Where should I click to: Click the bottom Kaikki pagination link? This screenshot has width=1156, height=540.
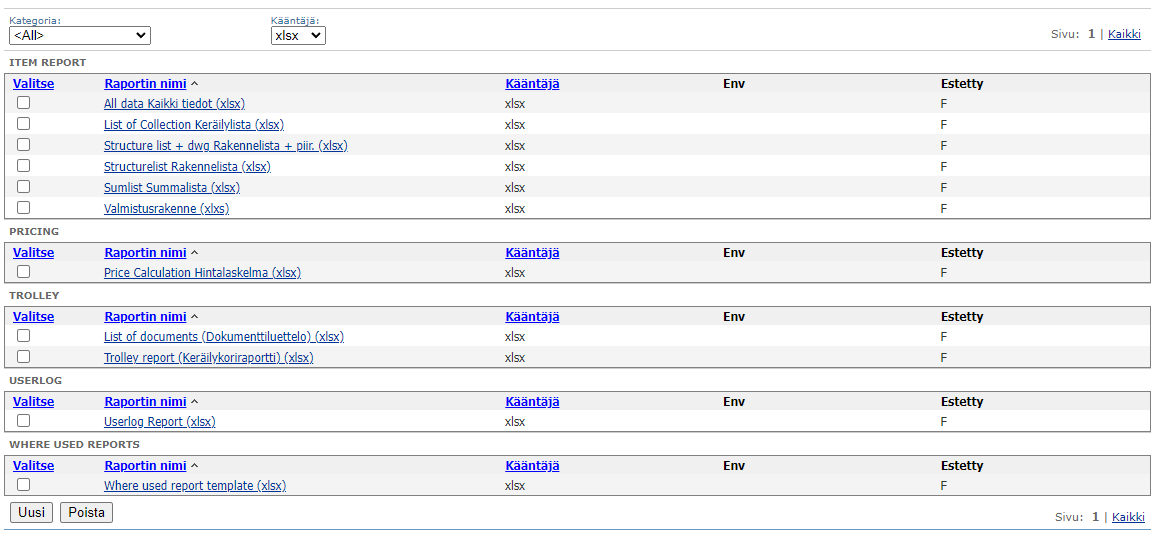tap(1128, 517)
